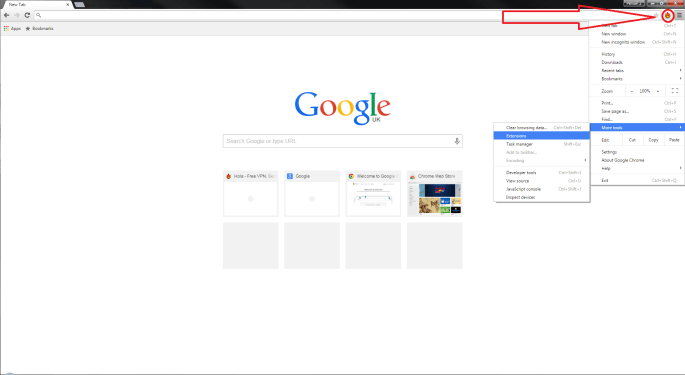Screen dimensions: 685x375
Task: Select Inspect devices in submenu
Action: pyautogui.click(x=542, y=197)
